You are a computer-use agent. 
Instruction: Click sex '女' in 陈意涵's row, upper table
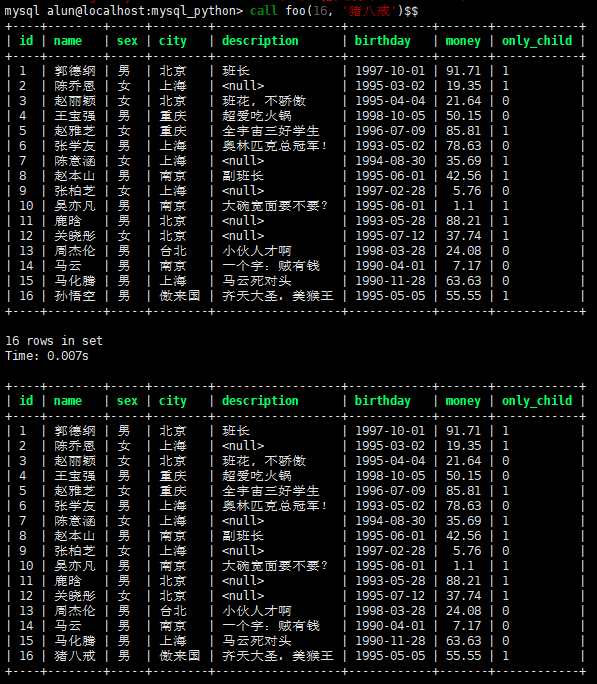point(124,161)
